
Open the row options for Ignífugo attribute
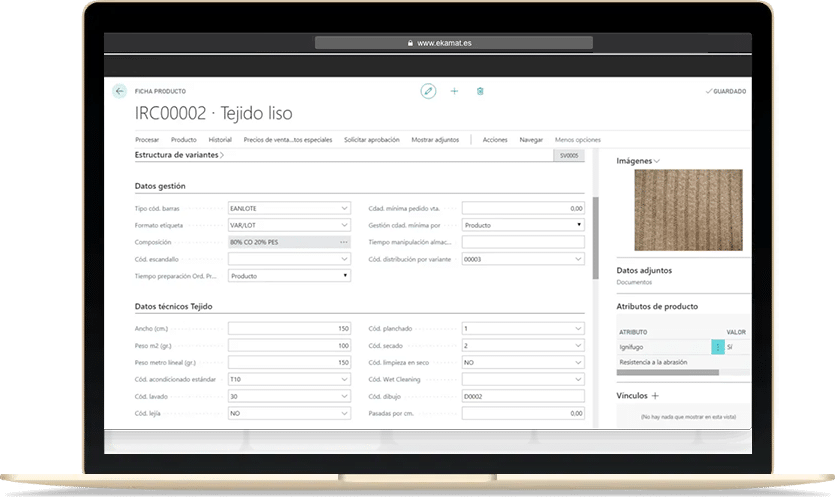click(x=717, y=347)
